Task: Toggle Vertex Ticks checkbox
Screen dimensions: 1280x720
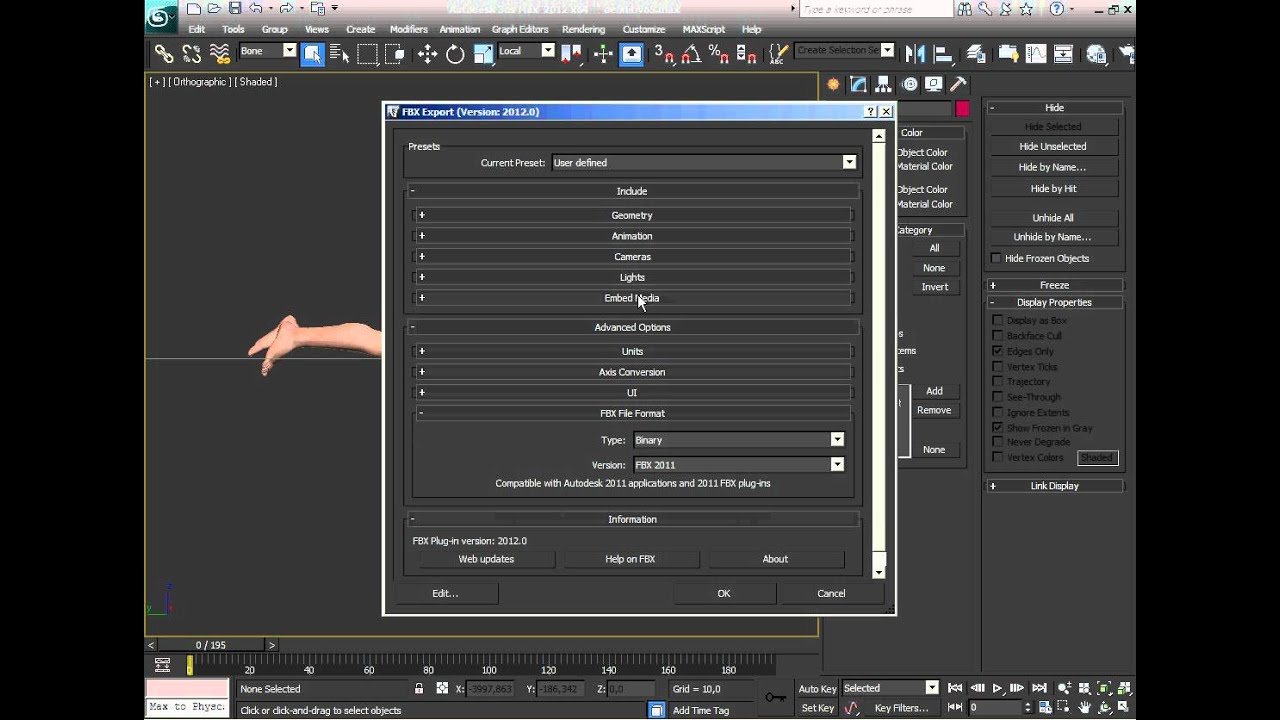Action: coord(997,367)
